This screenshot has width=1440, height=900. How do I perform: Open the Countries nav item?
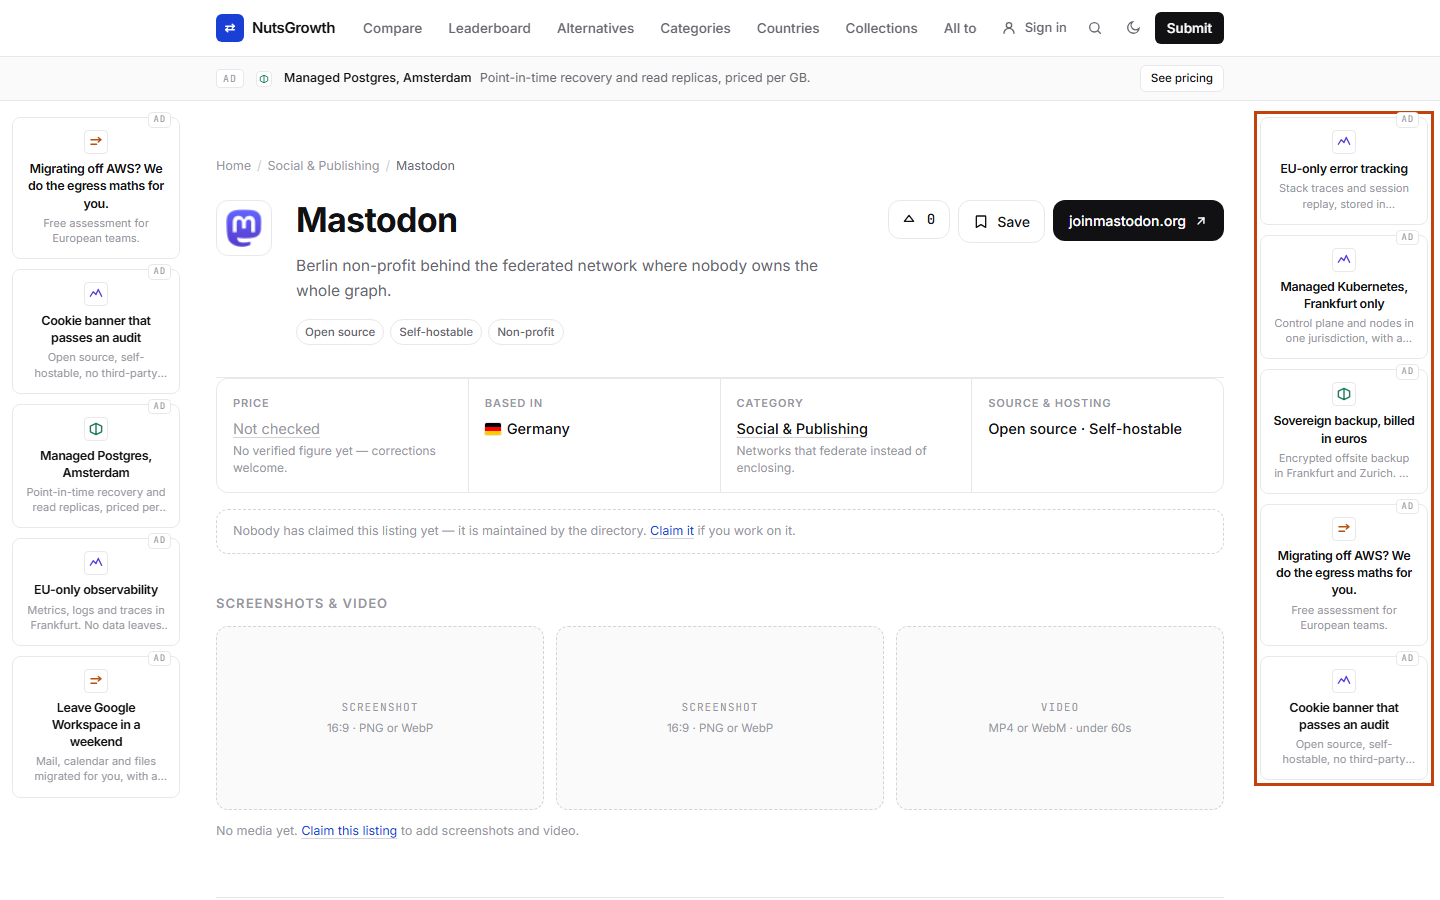pyautogui.click(x=788, y=28)
